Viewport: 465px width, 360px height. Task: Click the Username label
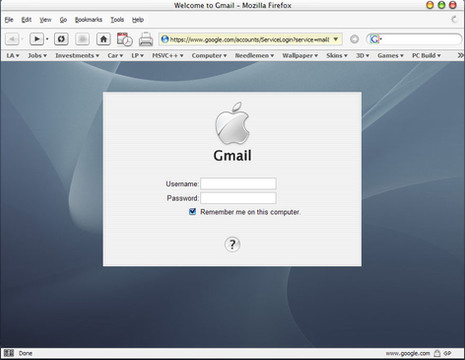(182, 184)
